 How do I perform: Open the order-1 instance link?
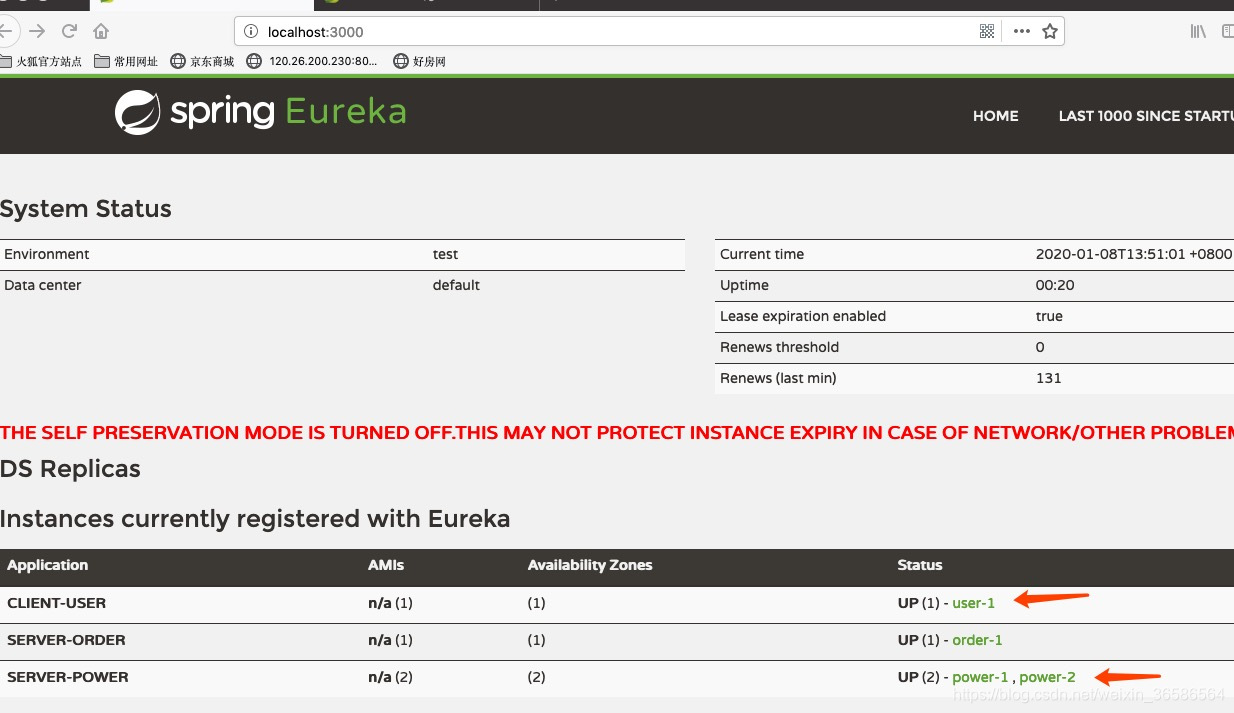pos(977,640)
